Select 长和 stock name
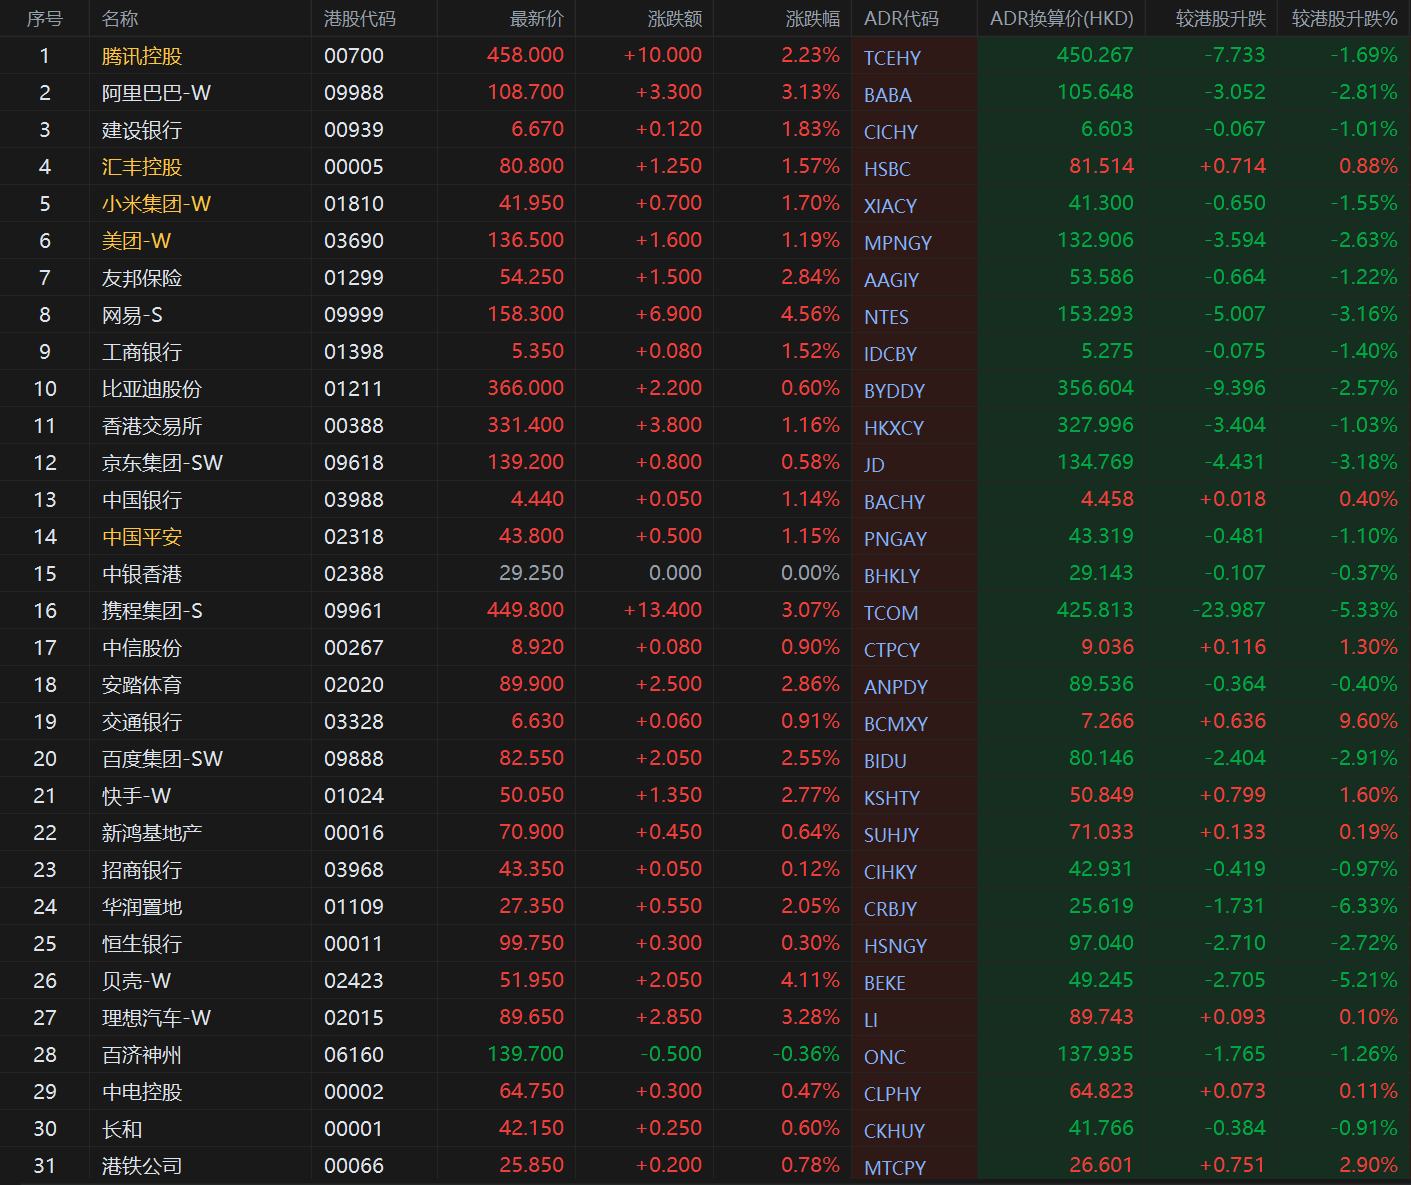Screen dimensions: 1411x1185 [122, 1129]
